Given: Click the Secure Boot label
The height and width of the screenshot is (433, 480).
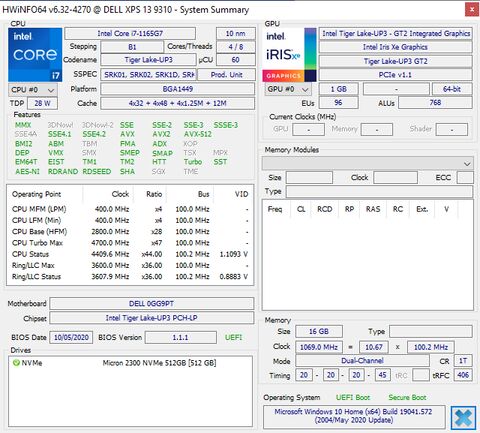Looking at the screenshot, I should coord(407,398).
